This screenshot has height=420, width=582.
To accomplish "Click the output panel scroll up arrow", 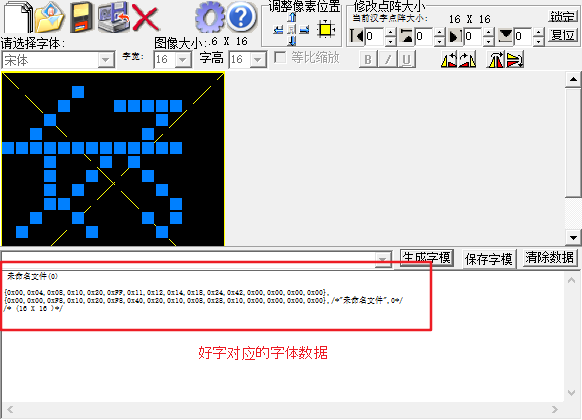I will [x=572, y=280].
